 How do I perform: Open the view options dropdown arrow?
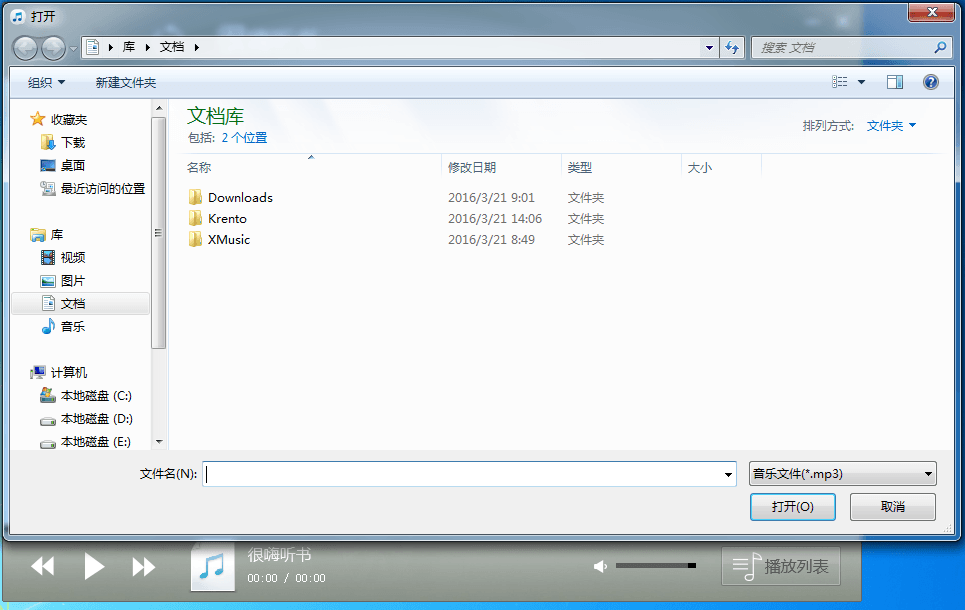click(862, 82)
